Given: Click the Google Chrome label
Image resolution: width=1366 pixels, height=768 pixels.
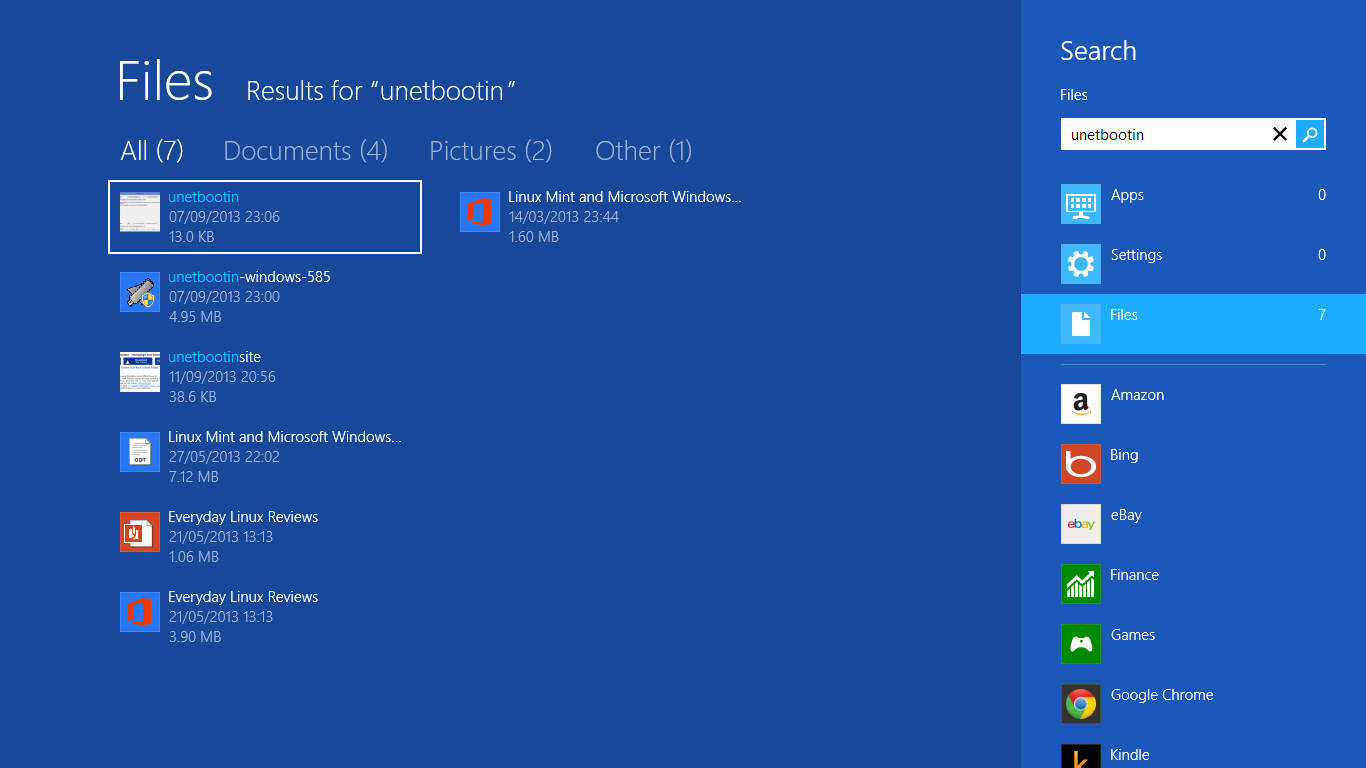Looking at the screenshot, I should click(x=1162, y=695).
